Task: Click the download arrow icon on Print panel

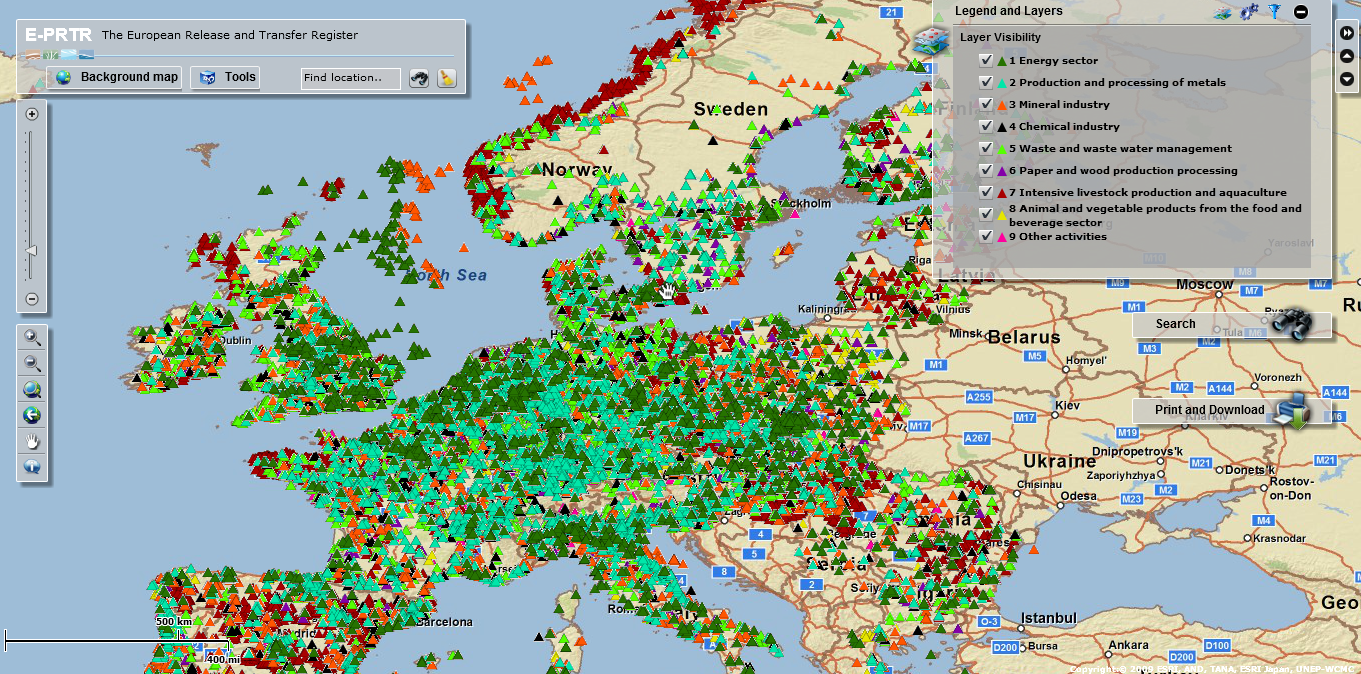Action: click(1292, 410)
